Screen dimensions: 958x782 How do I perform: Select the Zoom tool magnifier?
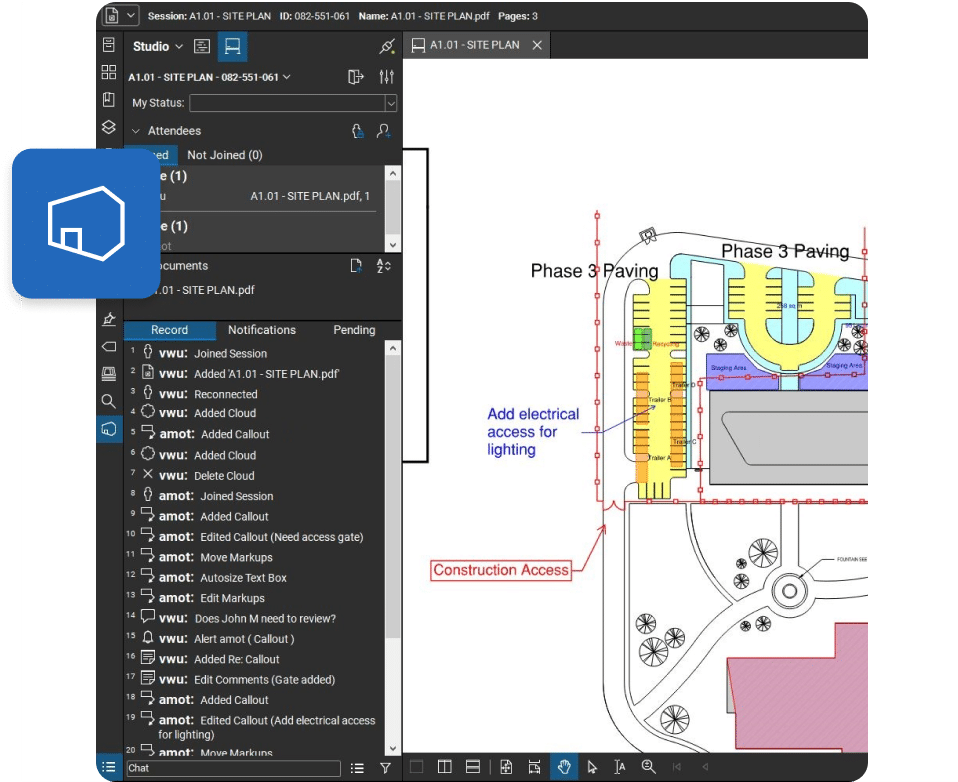[648, 767]
